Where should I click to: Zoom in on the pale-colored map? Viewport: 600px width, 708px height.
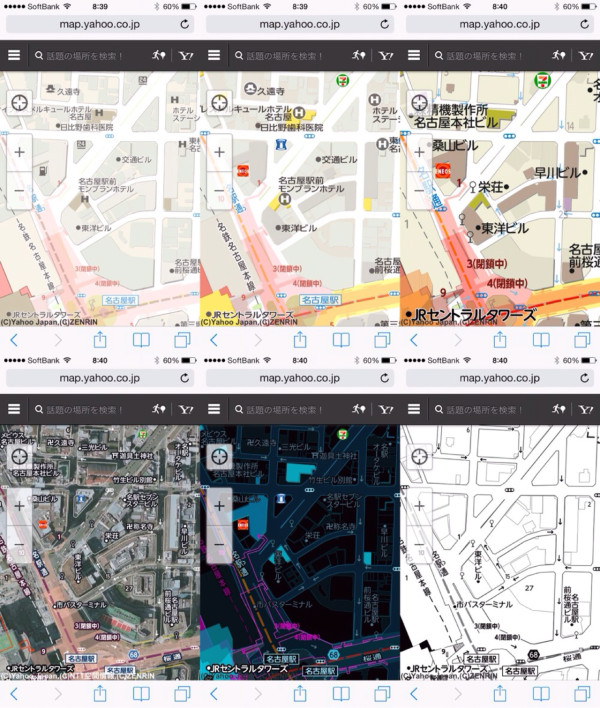(x=19, y=152)
